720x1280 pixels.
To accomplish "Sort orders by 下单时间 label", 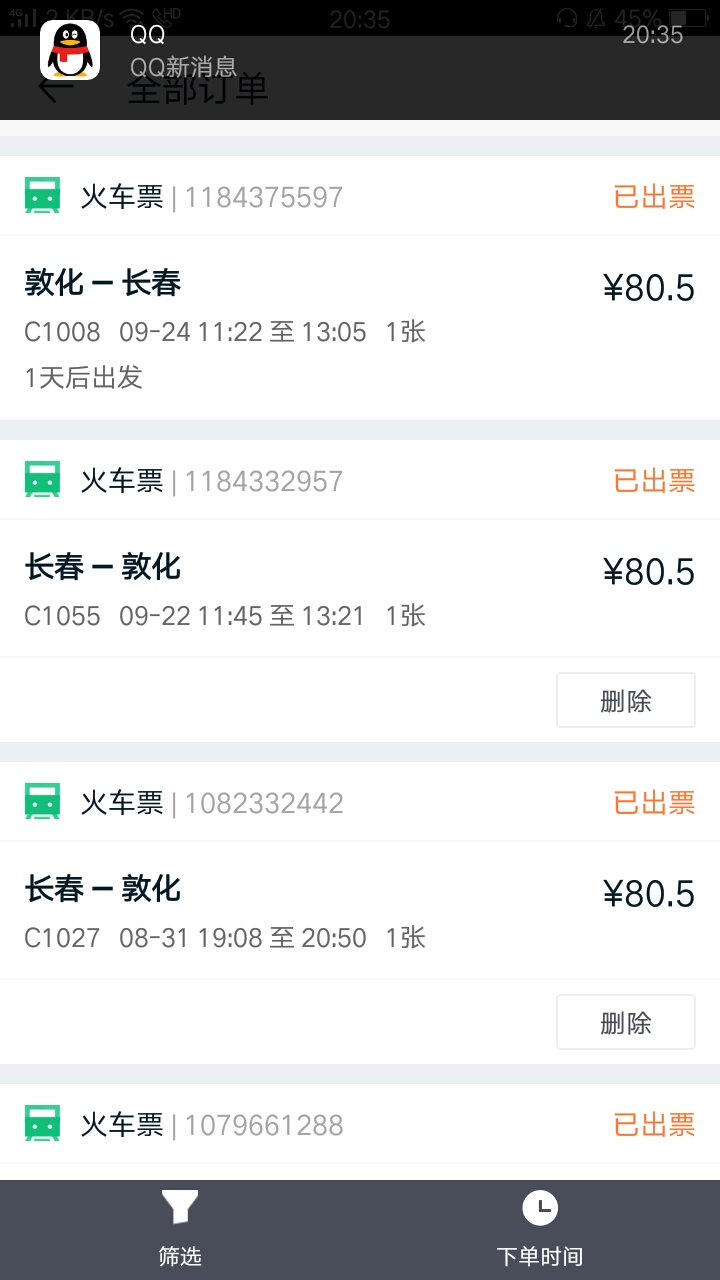I will point(540,1256).
